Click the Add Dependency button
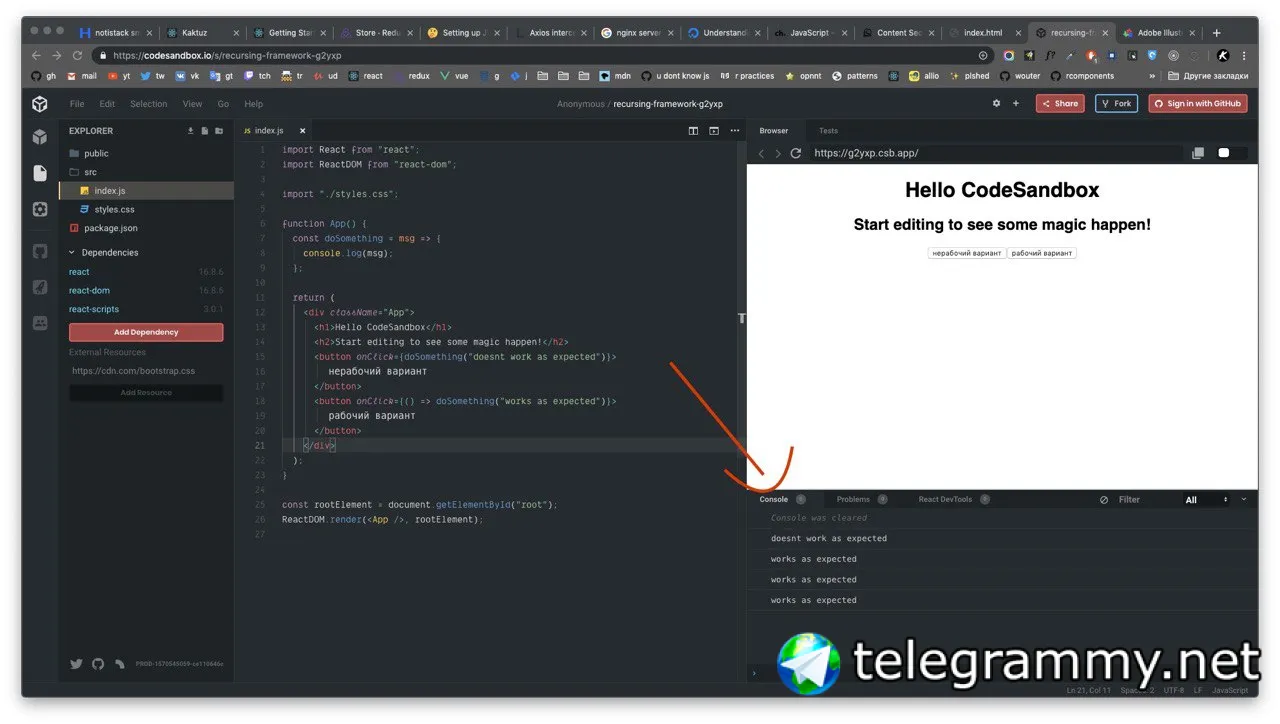 tap(146, 332)
